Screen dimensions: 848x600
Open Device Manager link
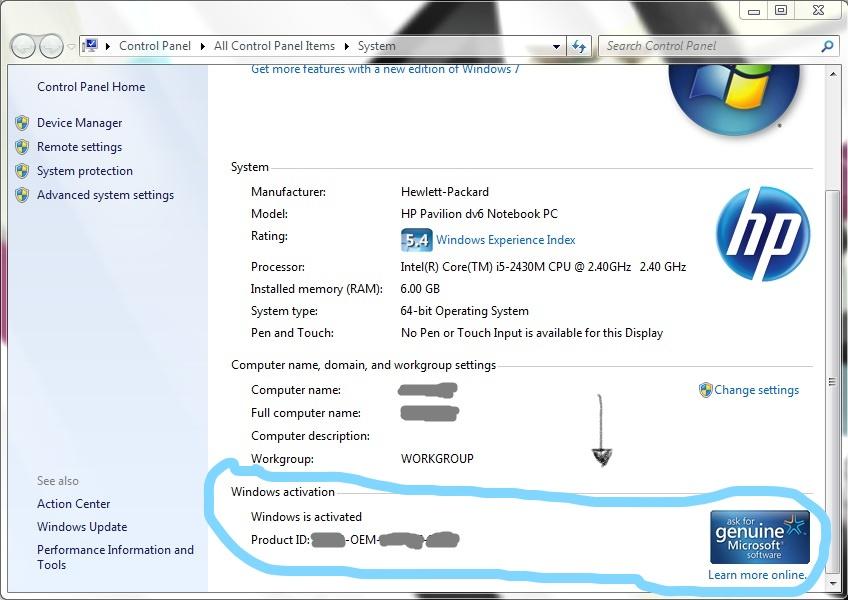[80, 123]
